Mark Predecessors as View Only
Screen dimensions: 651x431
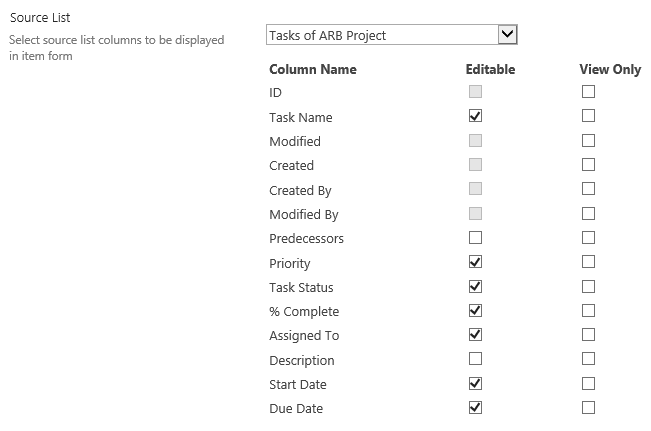pyautogui.click(x=588, y=238)
